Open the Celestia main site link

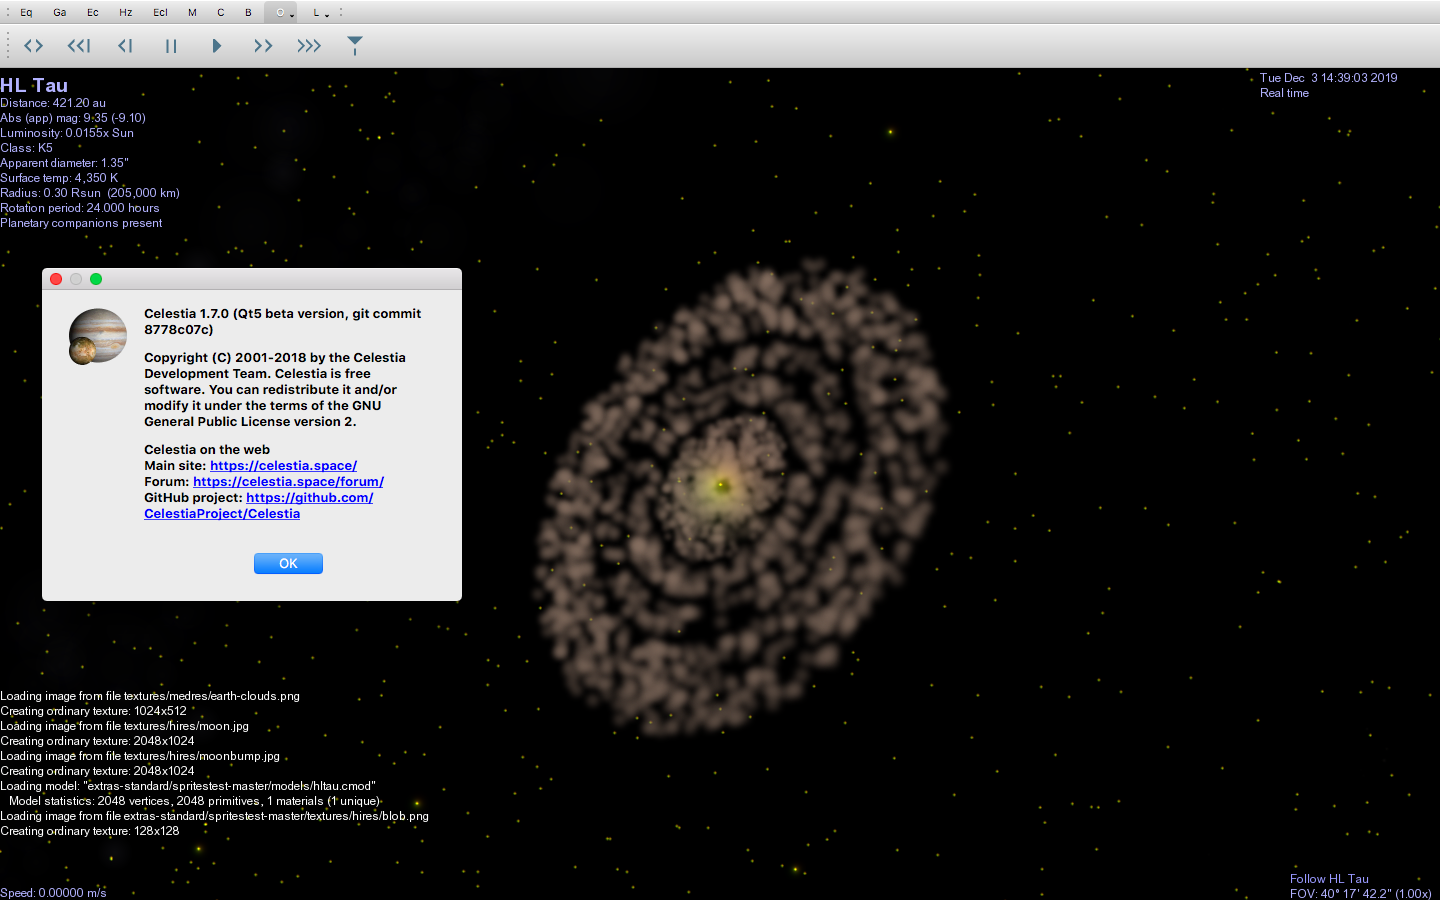[283, 465]
